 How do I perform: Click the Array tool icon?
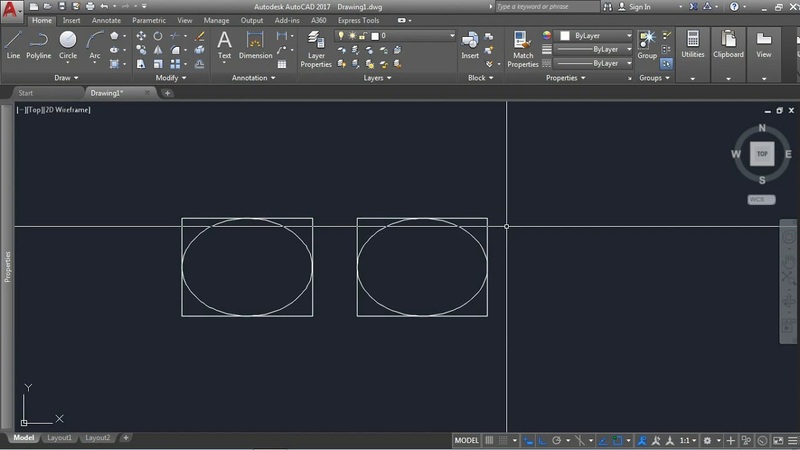pyautogui.click(x=175, y=64)
